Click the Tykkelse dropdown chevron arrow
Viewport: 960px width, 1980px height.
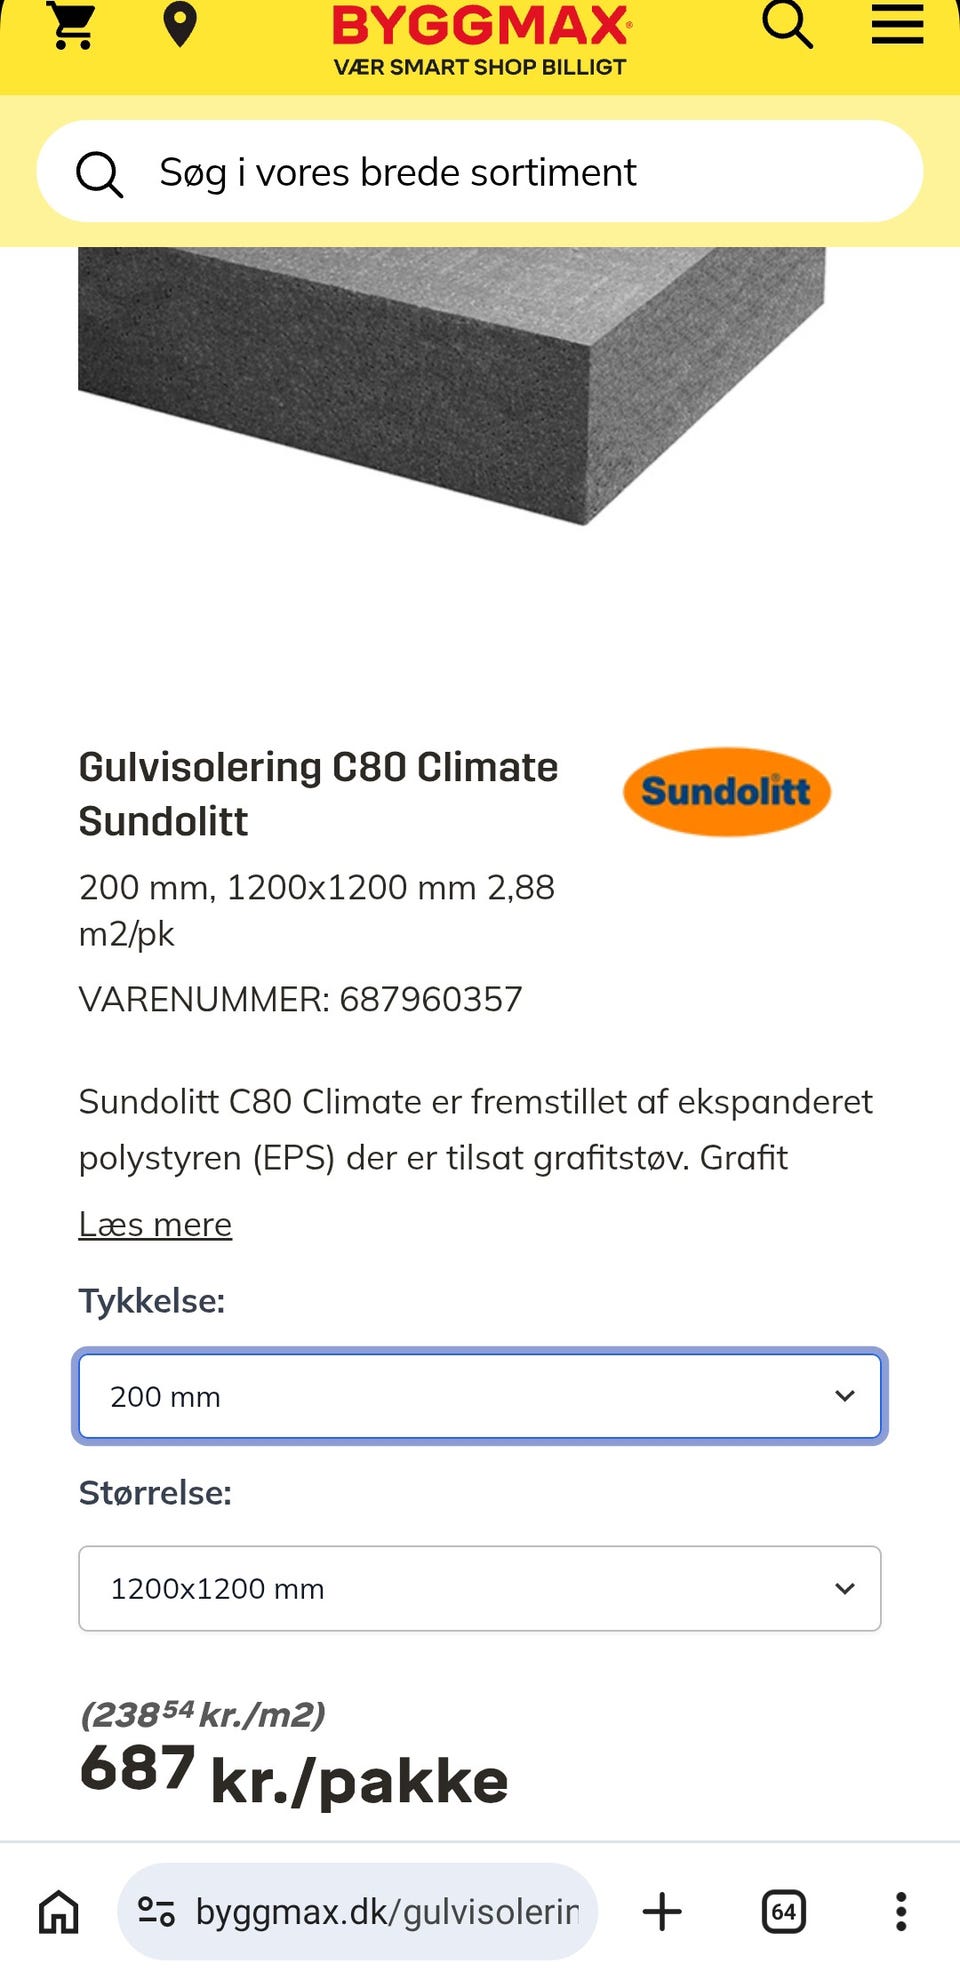[x=845, y=1396]
